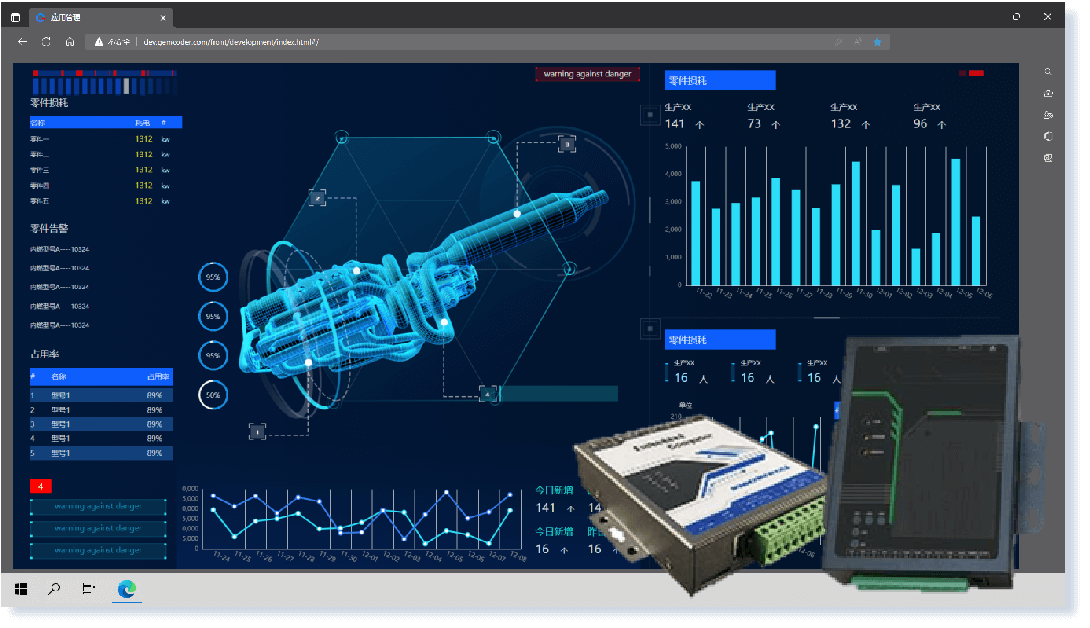Click the first warning against danger alert in list
1090x628 pixels.
tap(99, 506)
